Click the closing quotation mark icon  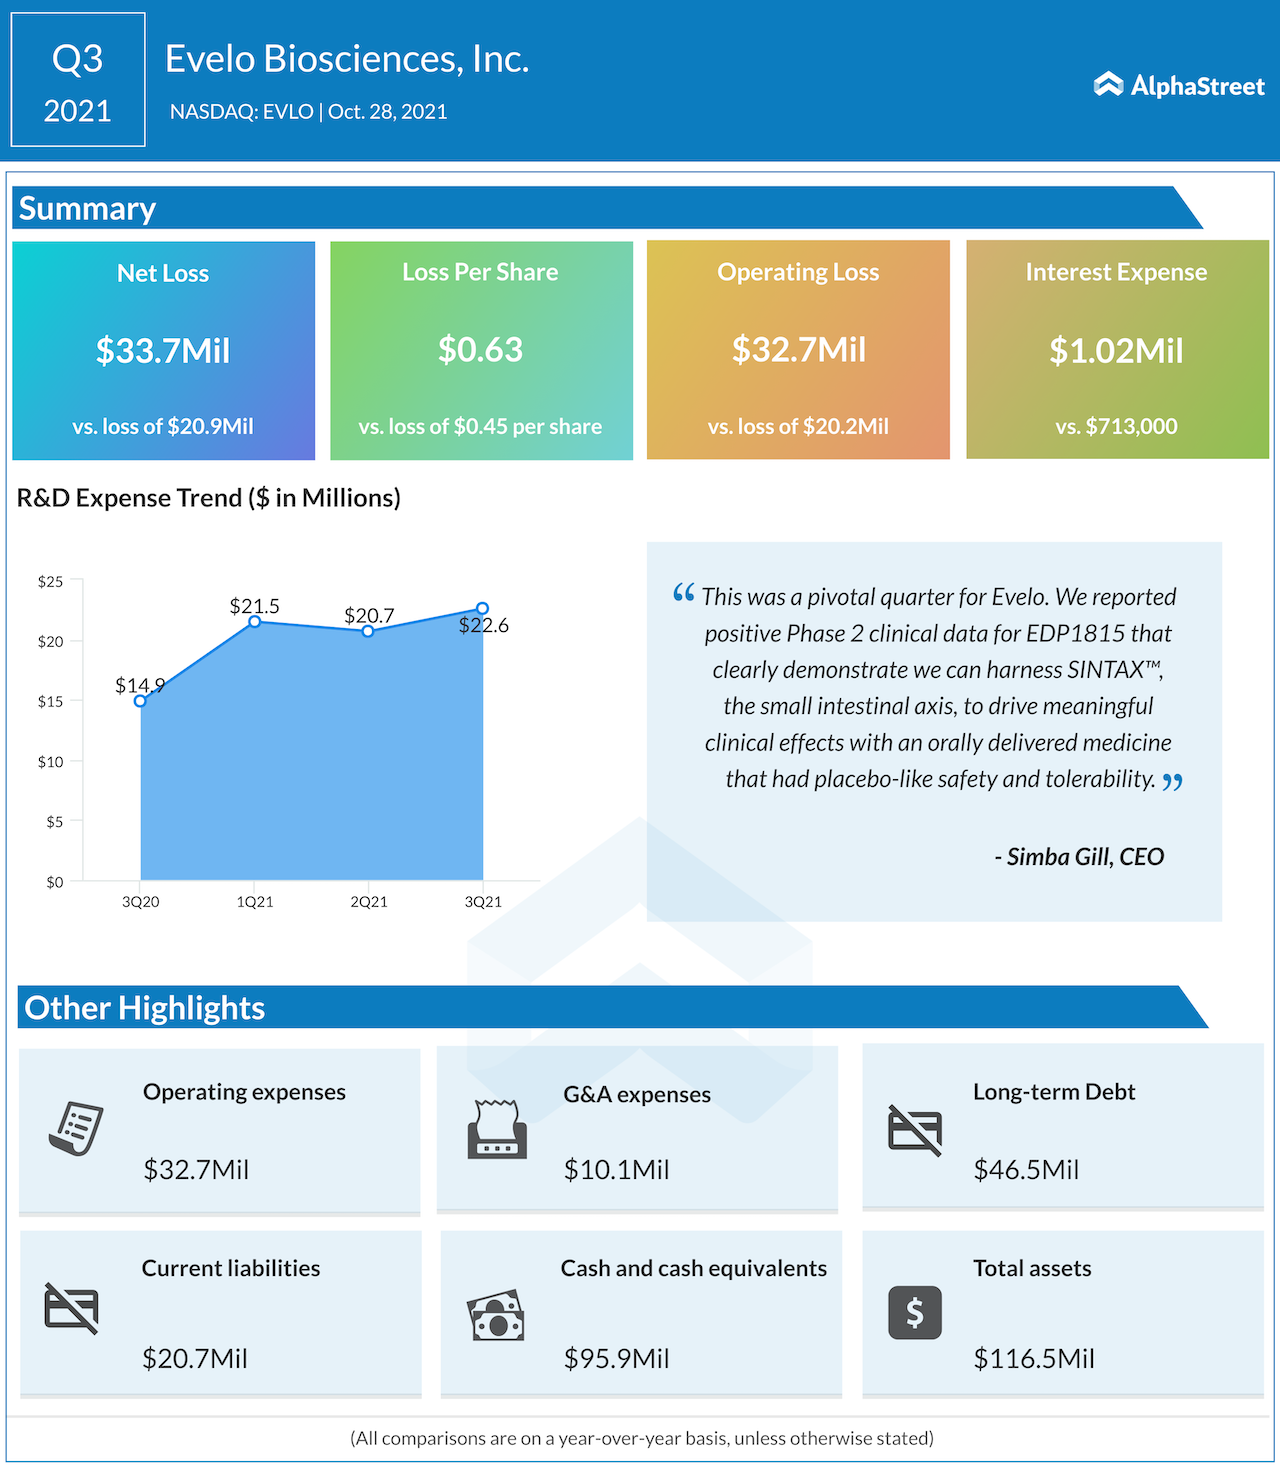coord(1172,781)
